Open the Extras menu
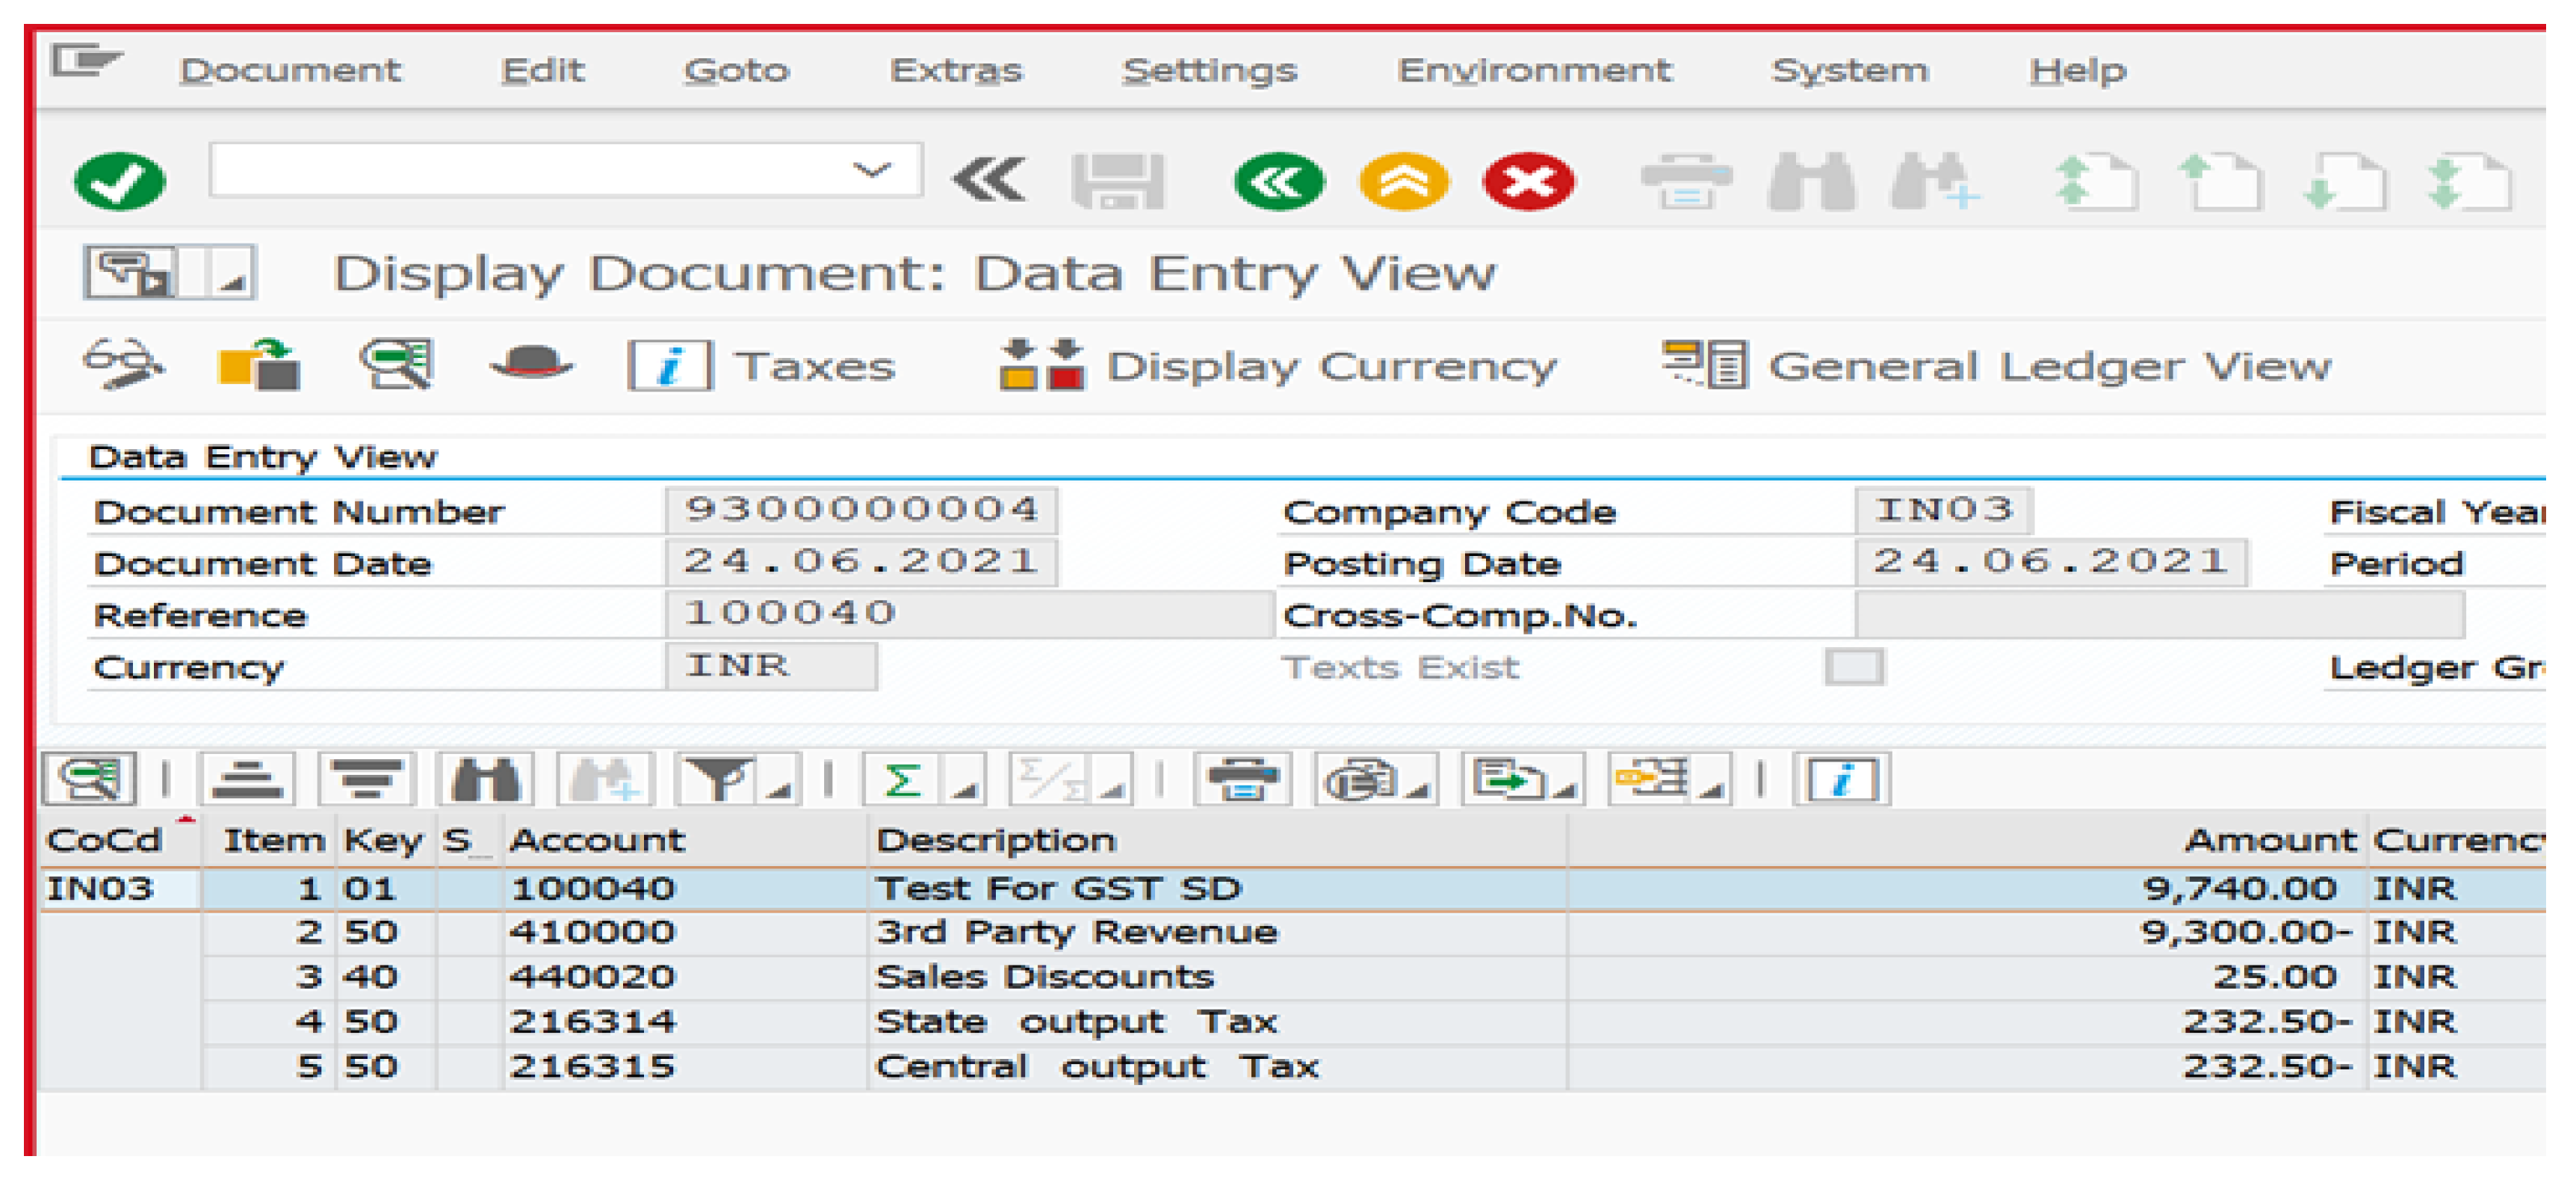Image resolution: width=2576 pixels, height=1177 pixels. coord(955,70)
